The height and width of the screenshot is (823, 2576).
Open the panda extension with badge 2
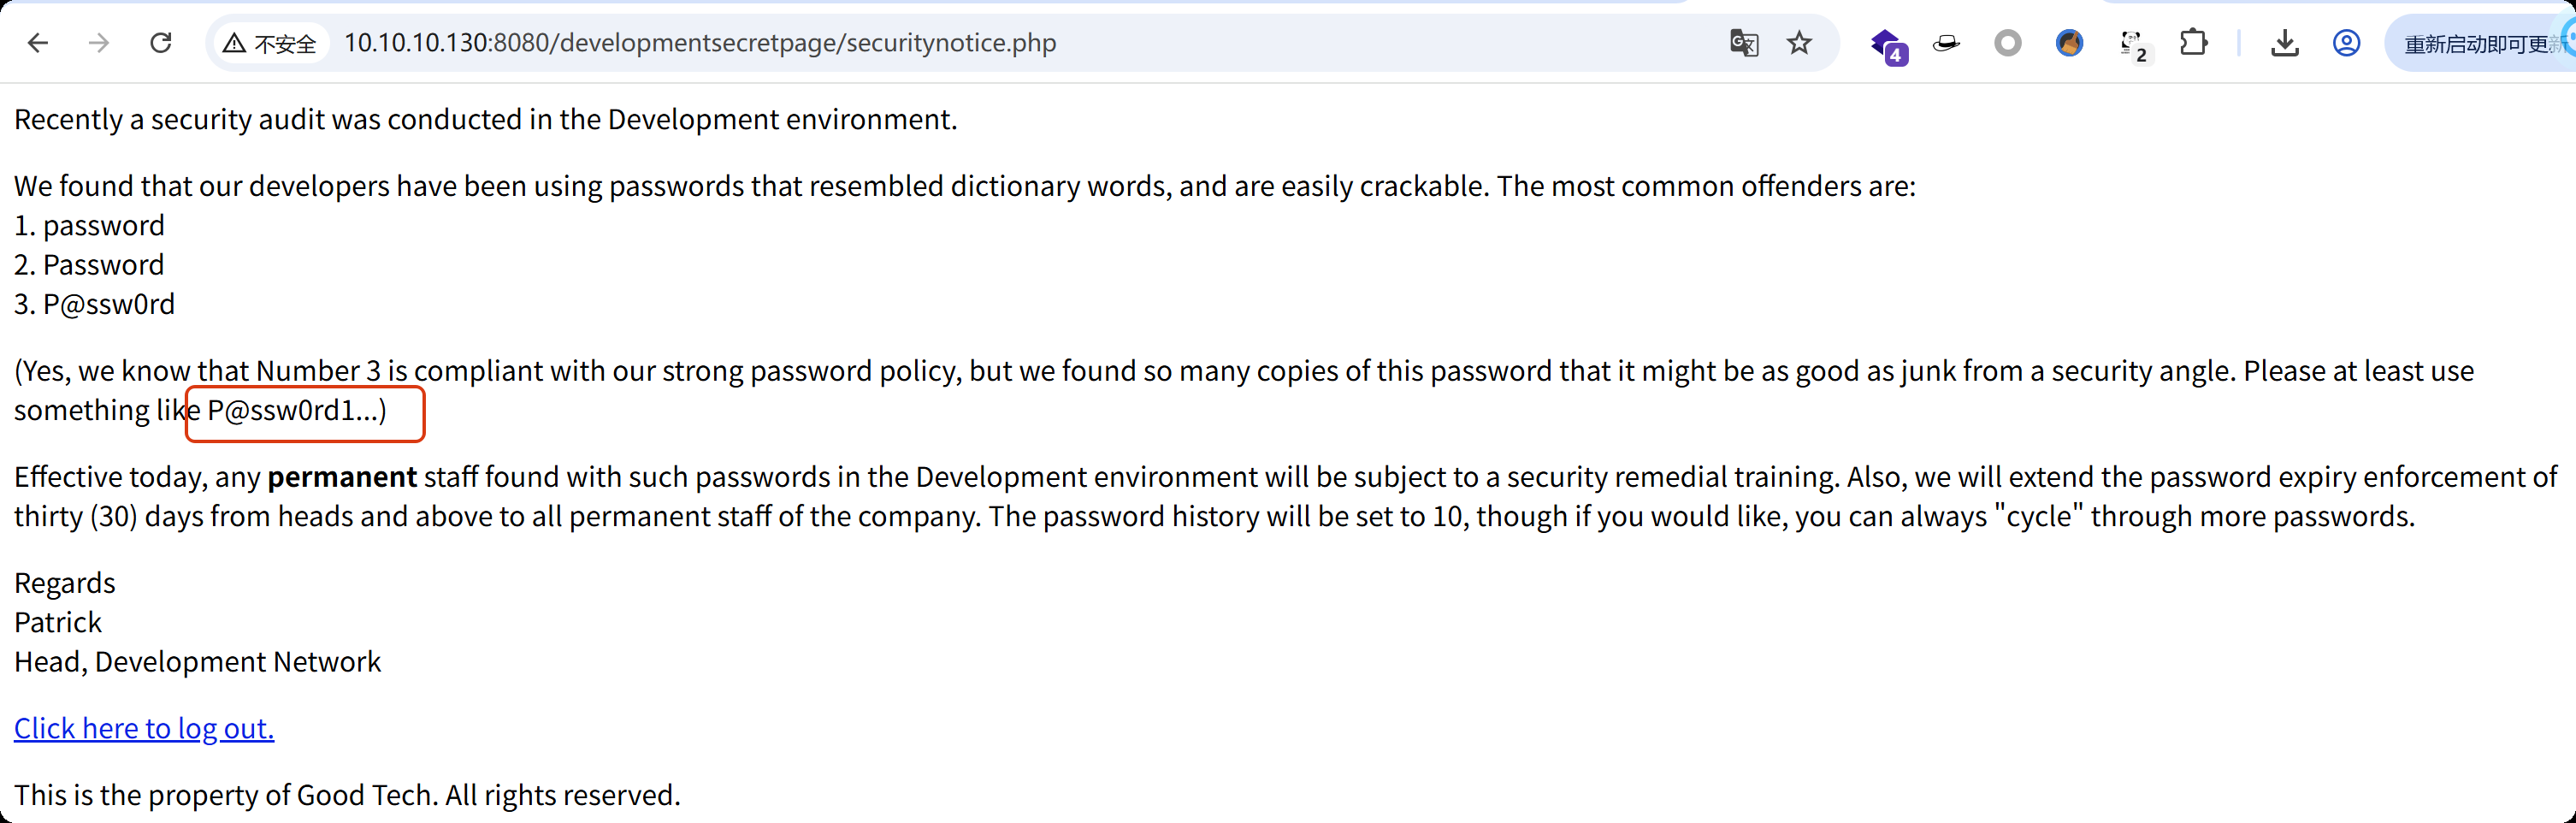(x=2131, y=44)
